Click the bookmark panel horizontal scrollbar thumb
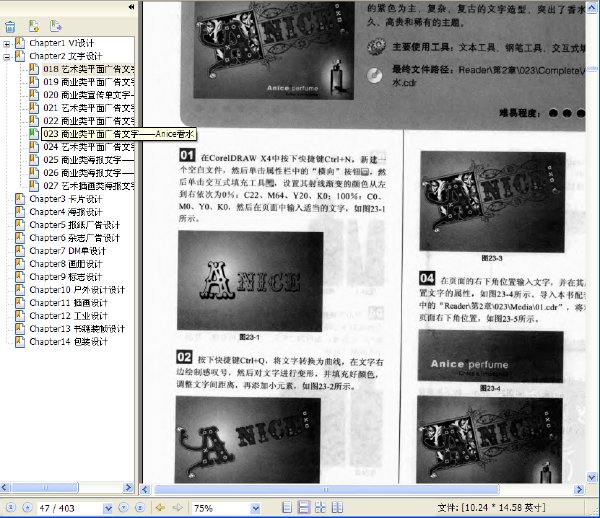 coord(45,487)
